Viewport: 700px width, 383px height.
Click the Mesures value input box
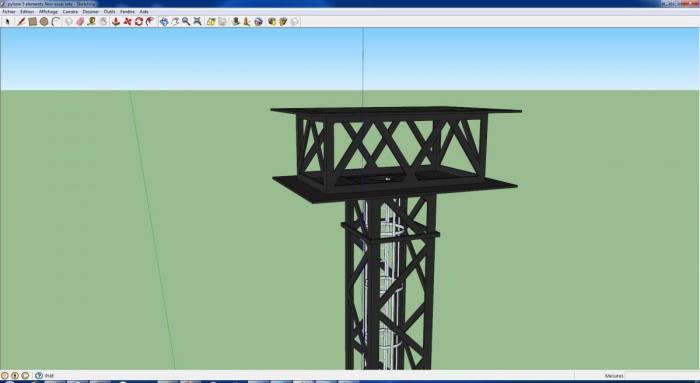point(662,376)
